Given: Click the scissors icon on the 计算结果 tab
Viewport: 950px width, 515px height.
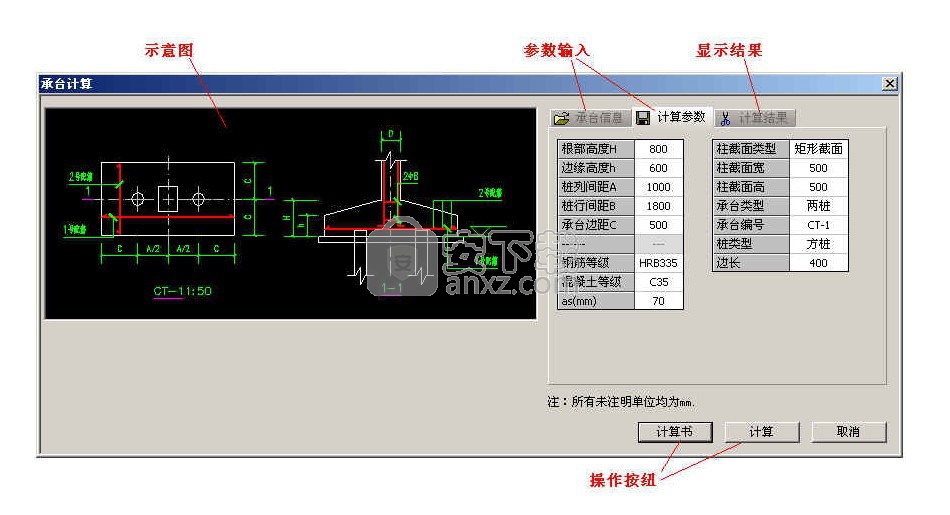Looking at the screenshot, I should [725, 118].
